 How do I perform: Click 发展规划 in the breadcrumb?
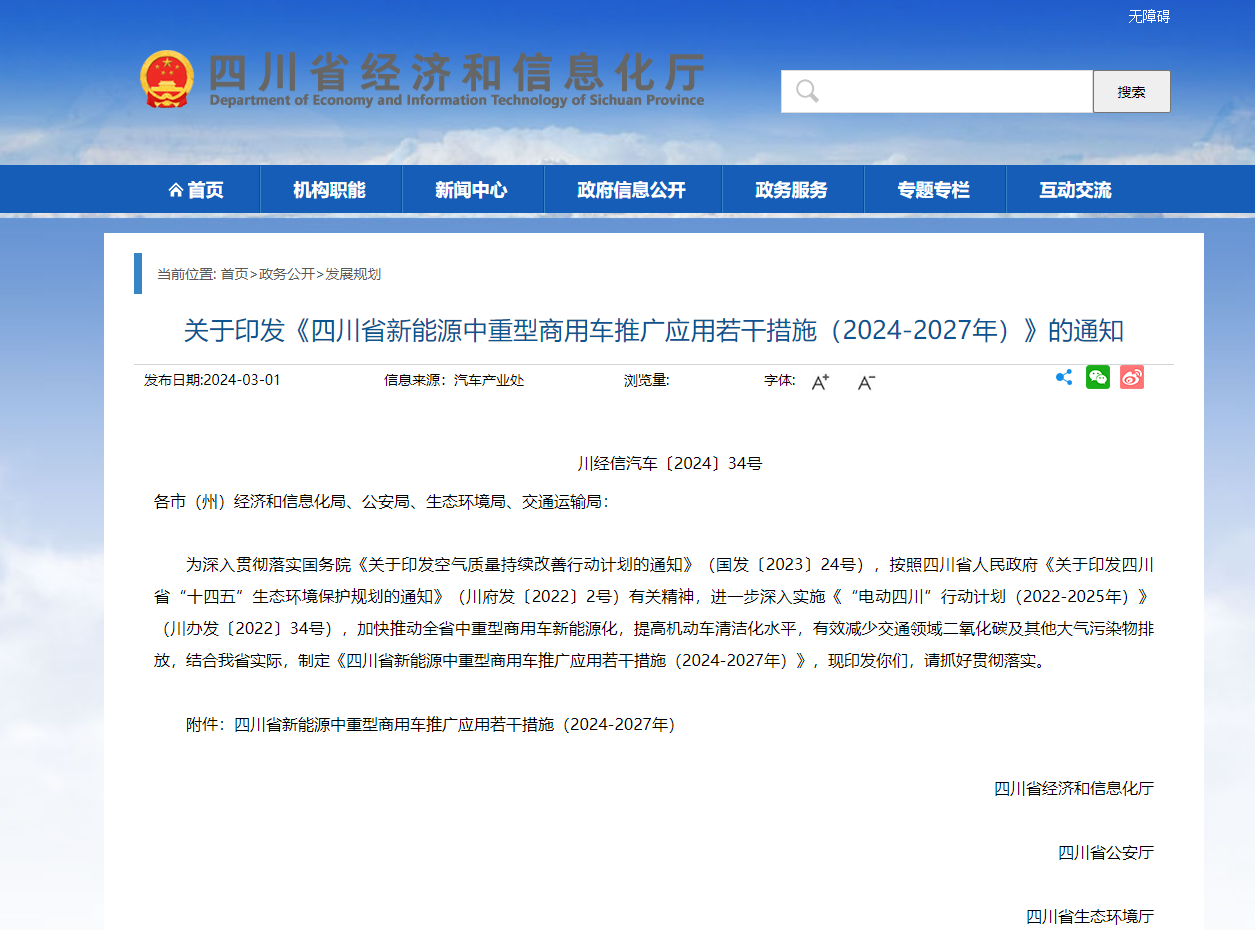353,274
